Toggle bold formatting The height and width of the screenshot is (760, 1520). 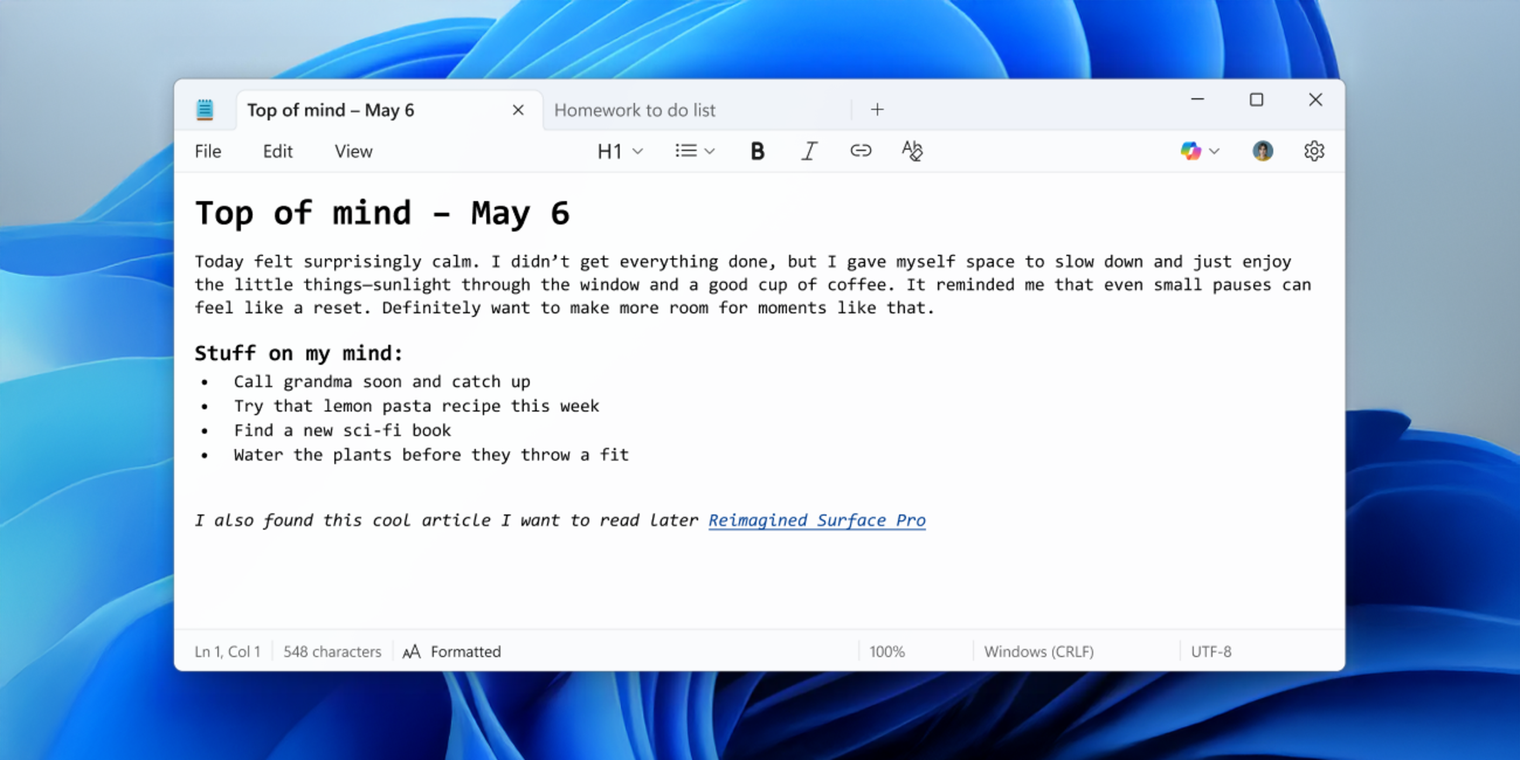(x=757, y=151)
